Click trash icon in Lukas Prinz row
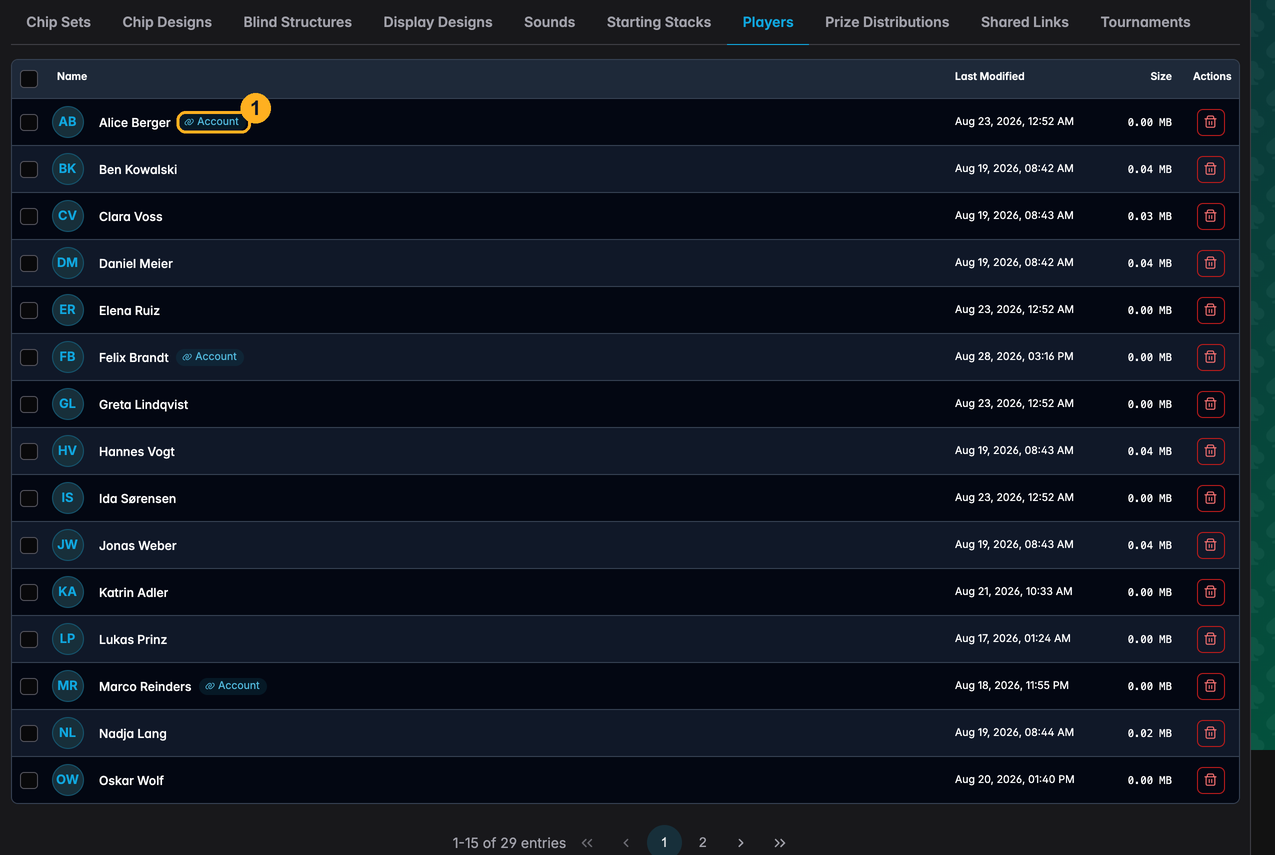 [x=1210, y=639]
